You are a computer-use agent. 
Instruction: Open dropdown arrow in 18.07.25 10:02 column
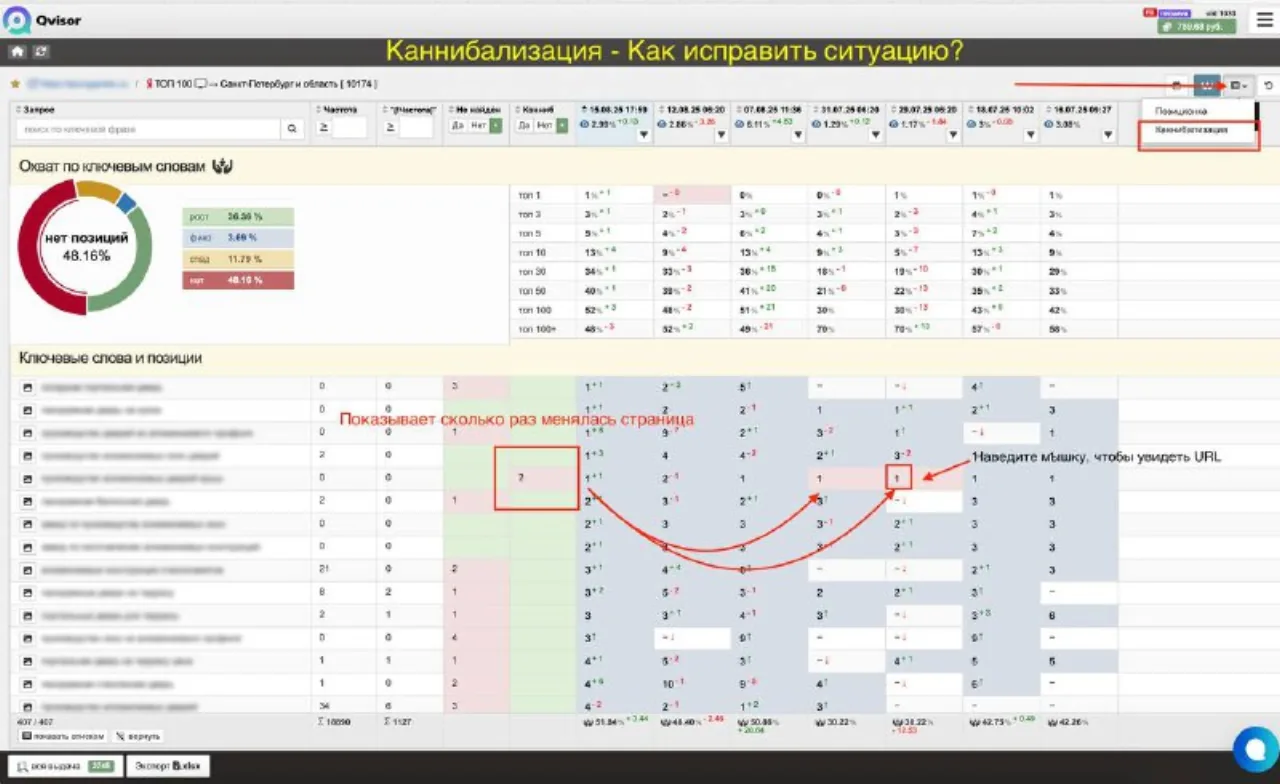pyautogui.click(x=1029, y=135)
